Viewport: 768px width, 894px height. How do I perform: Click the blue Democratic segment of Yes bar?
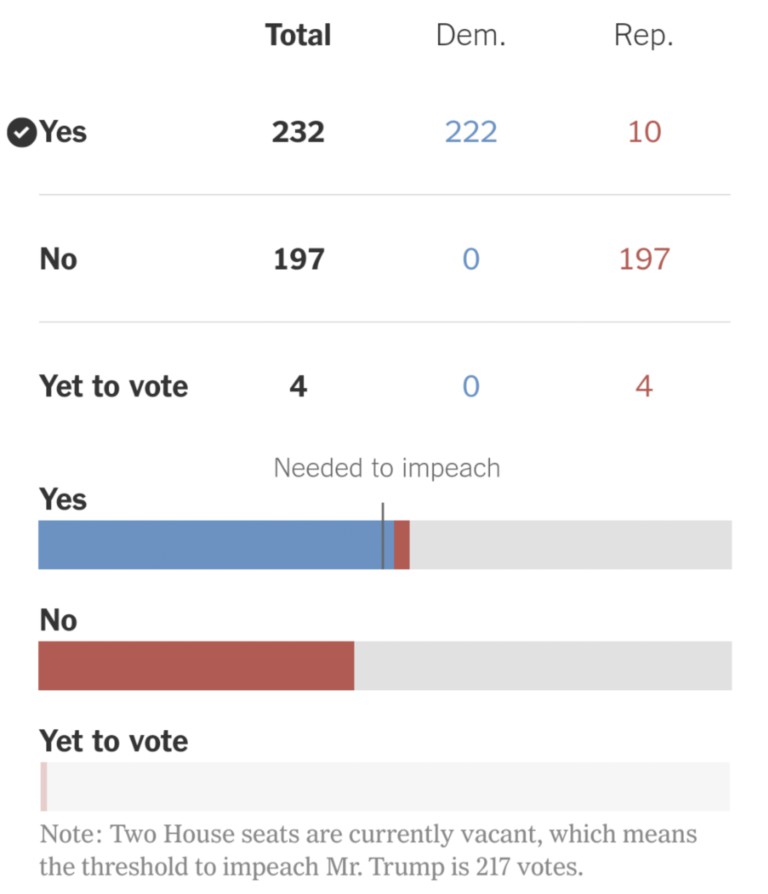click(x=210, y=545)
